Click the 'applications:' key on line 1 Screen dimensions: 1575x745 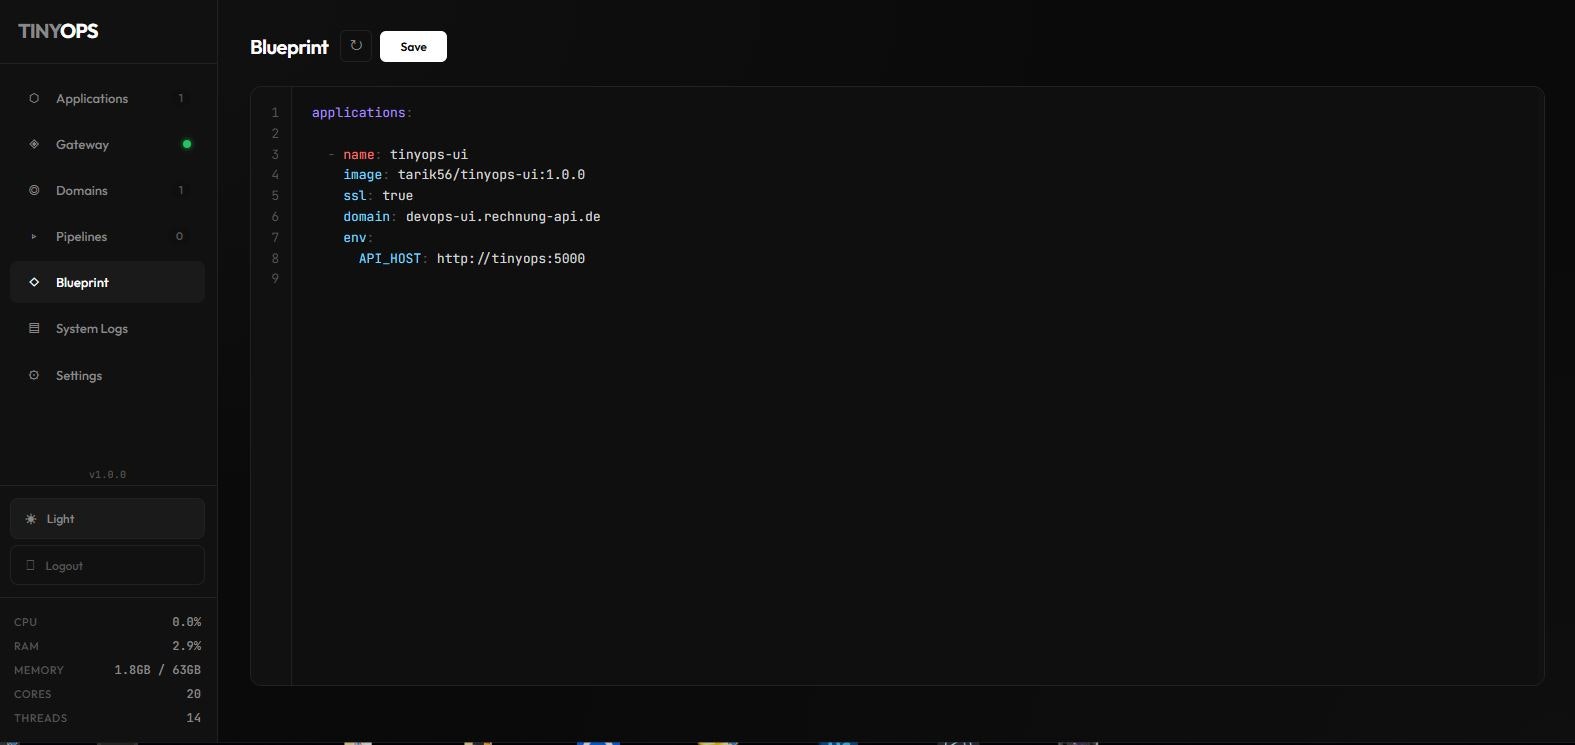(x=362, y=113)
